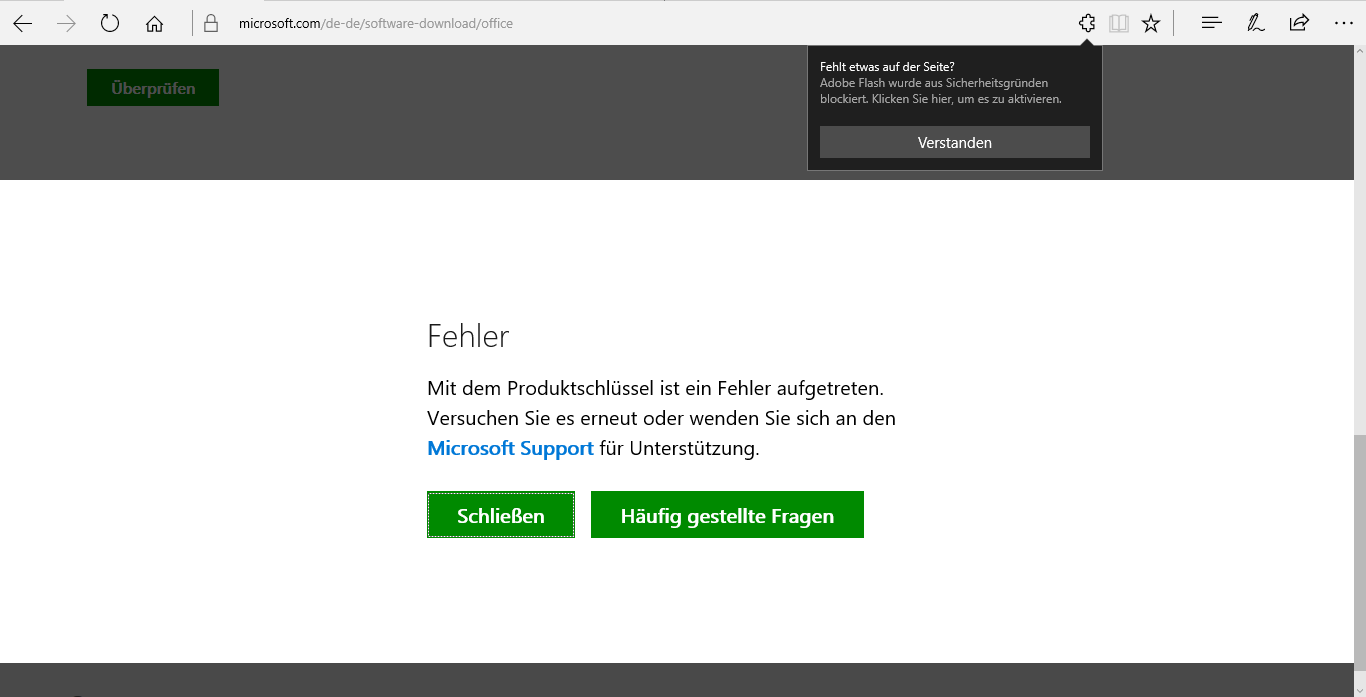Image resolution: width=1366 pixels, height=697 pixels.
Task: Go back to the previous page
Action: coord(22,23)
